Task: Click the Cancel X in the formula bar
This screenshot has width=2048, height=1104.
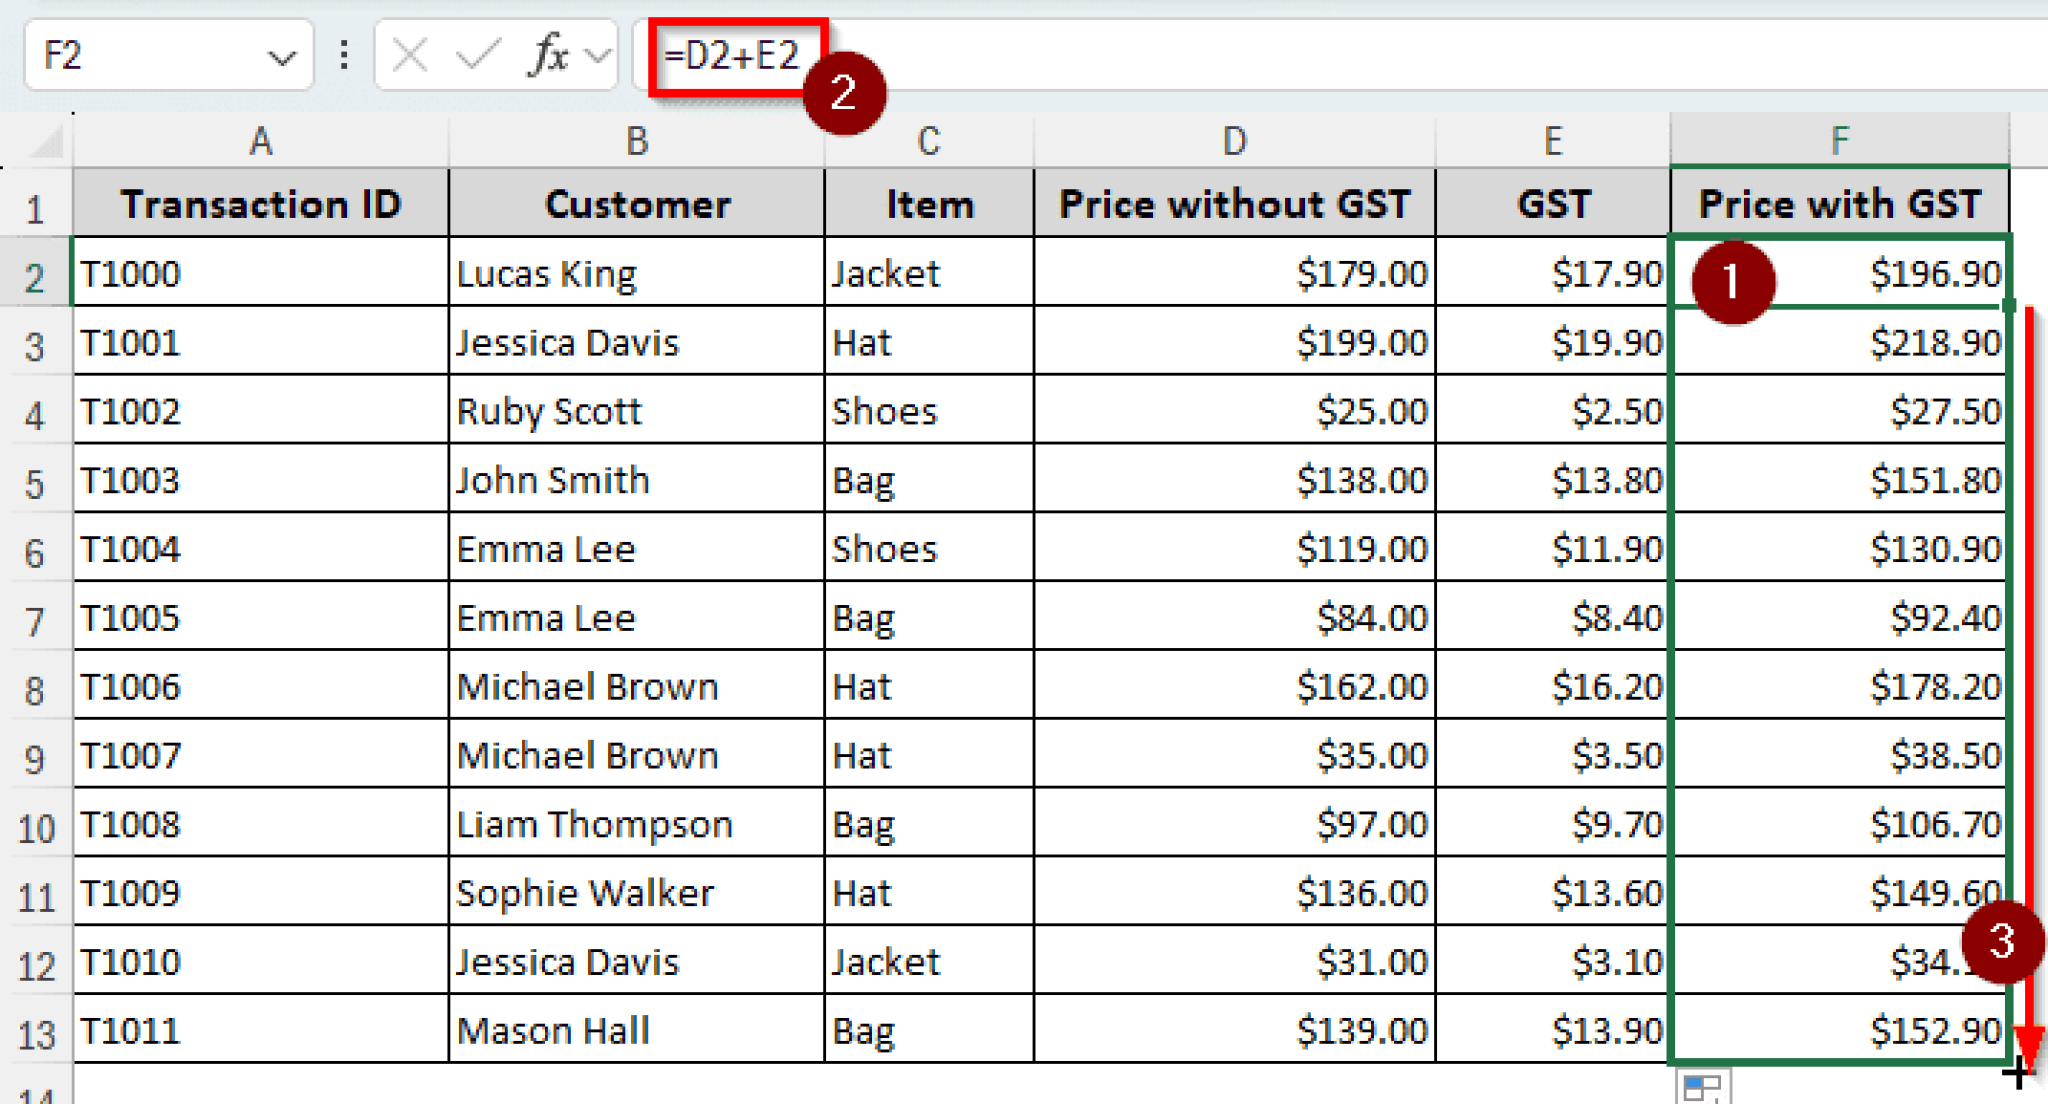Action: [x=410, y=55]
